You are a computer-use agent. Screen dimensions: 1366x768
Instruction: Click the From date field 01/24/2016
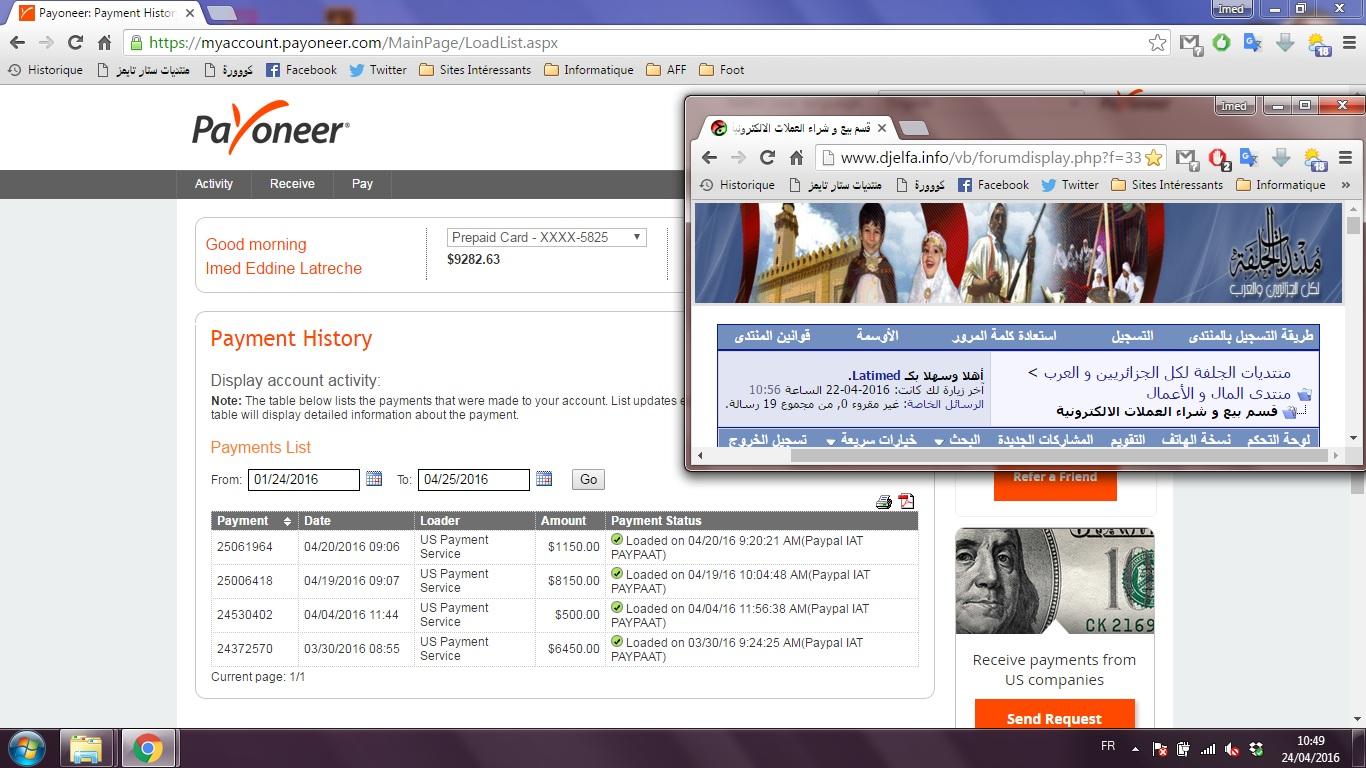click(x=303, y=479)
